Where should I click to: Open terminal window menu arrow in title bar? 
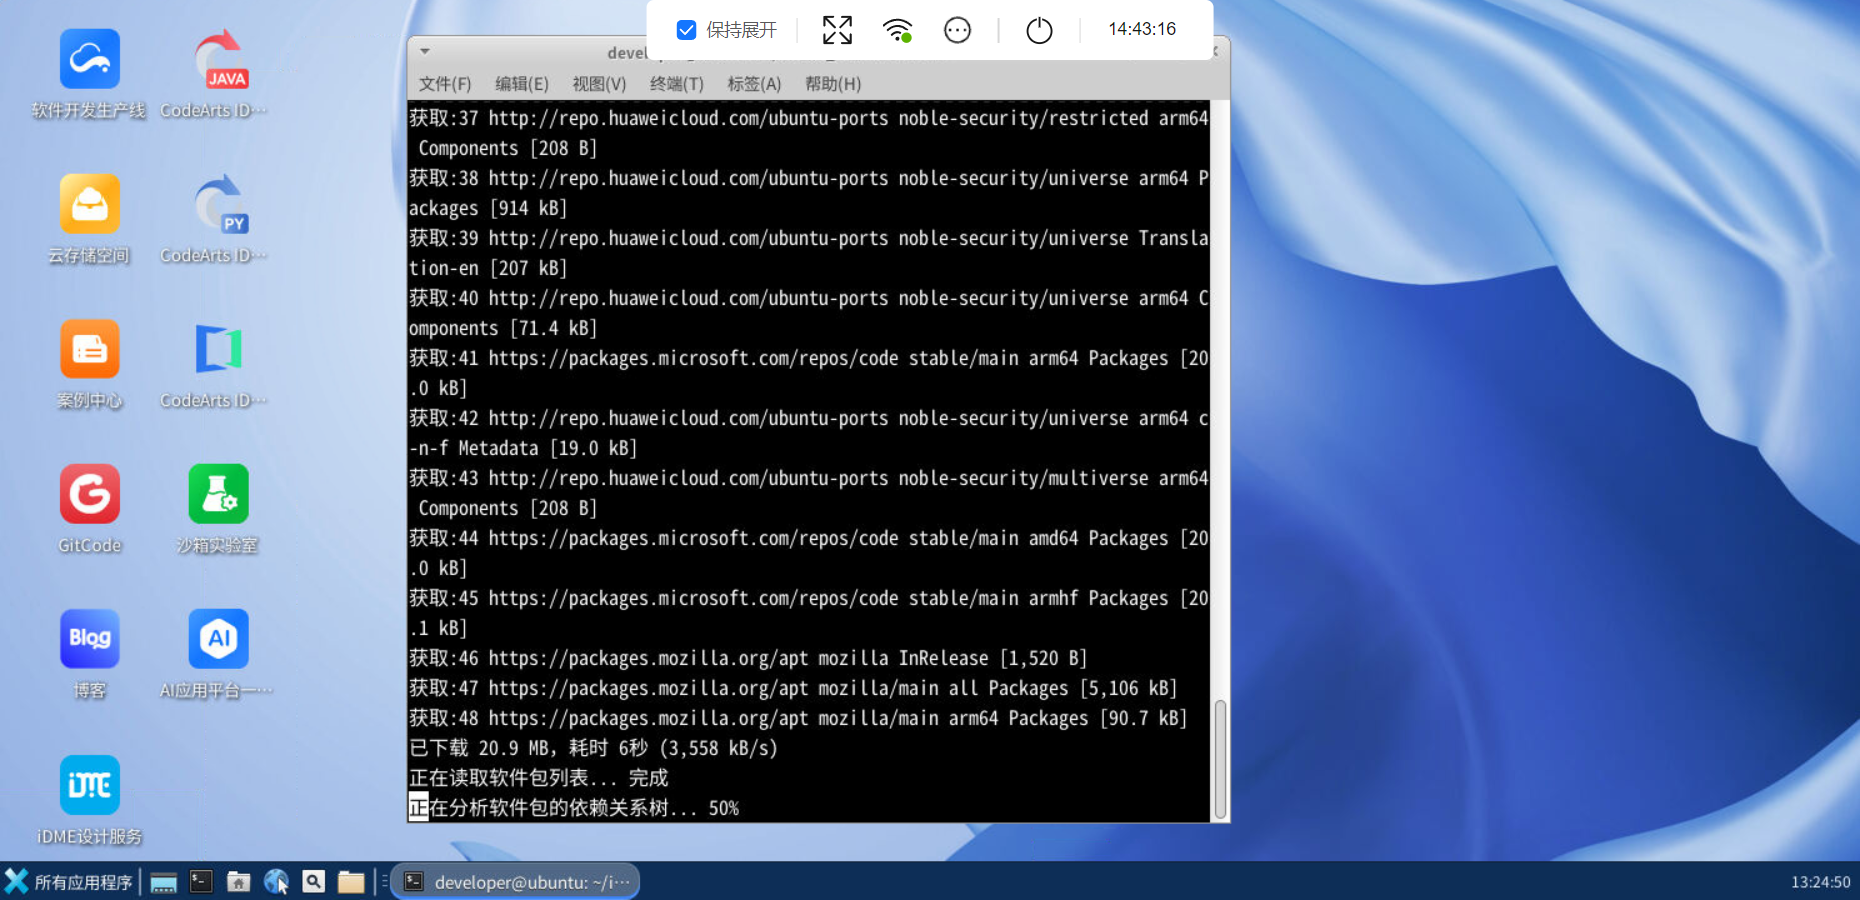425,51
